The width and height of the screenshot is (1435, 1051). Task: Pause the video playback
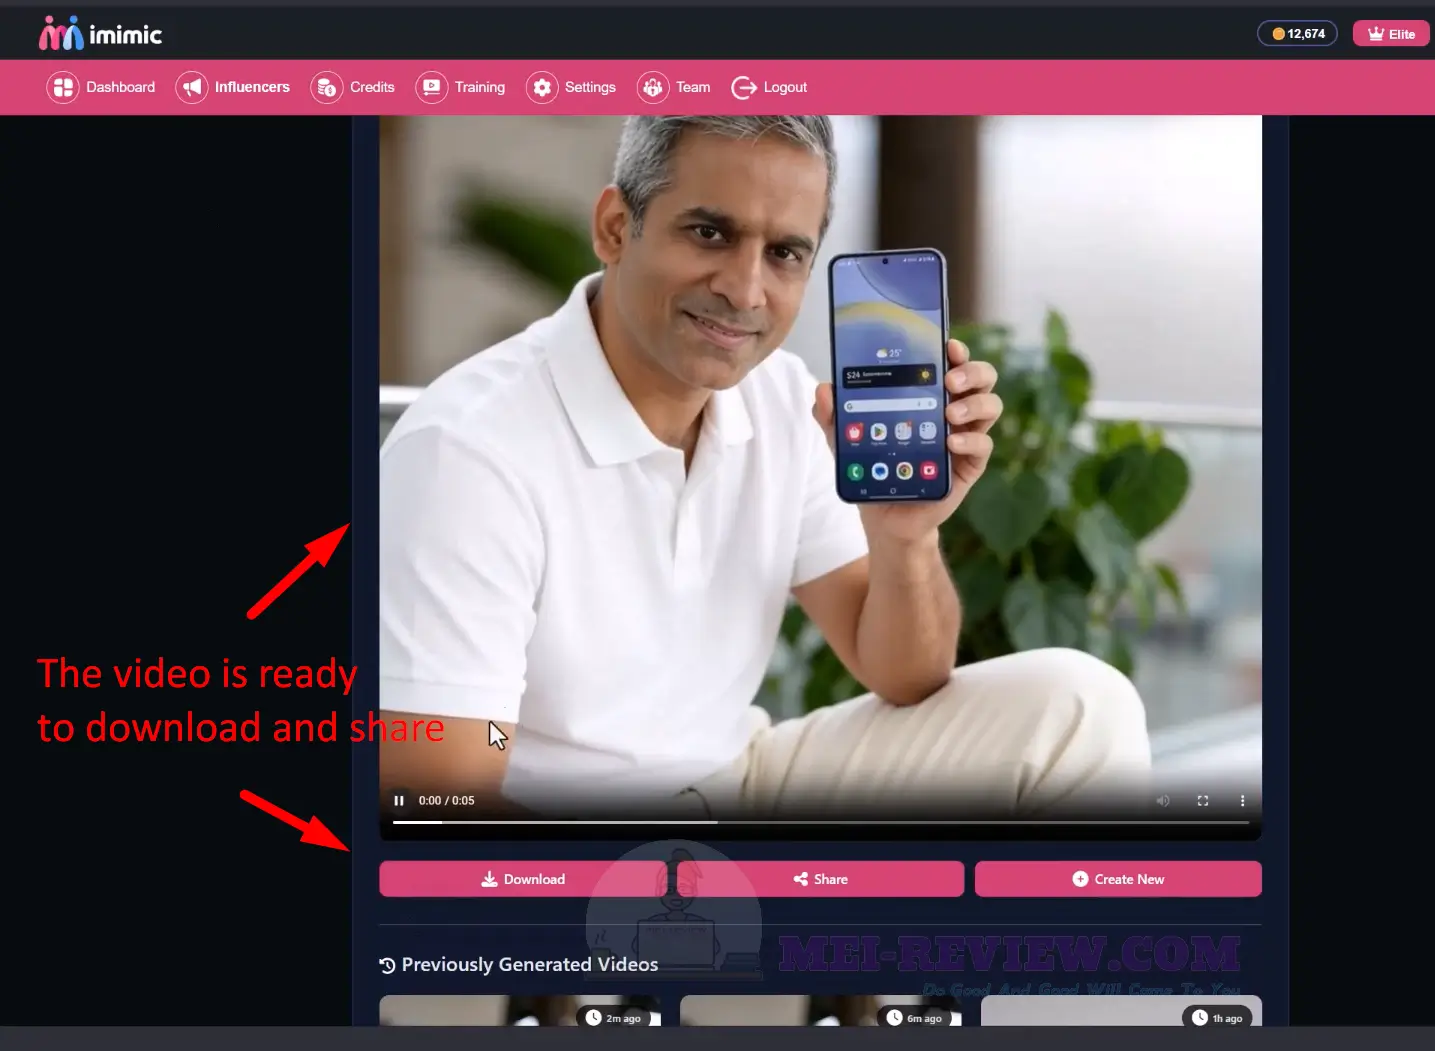(399, 800)
